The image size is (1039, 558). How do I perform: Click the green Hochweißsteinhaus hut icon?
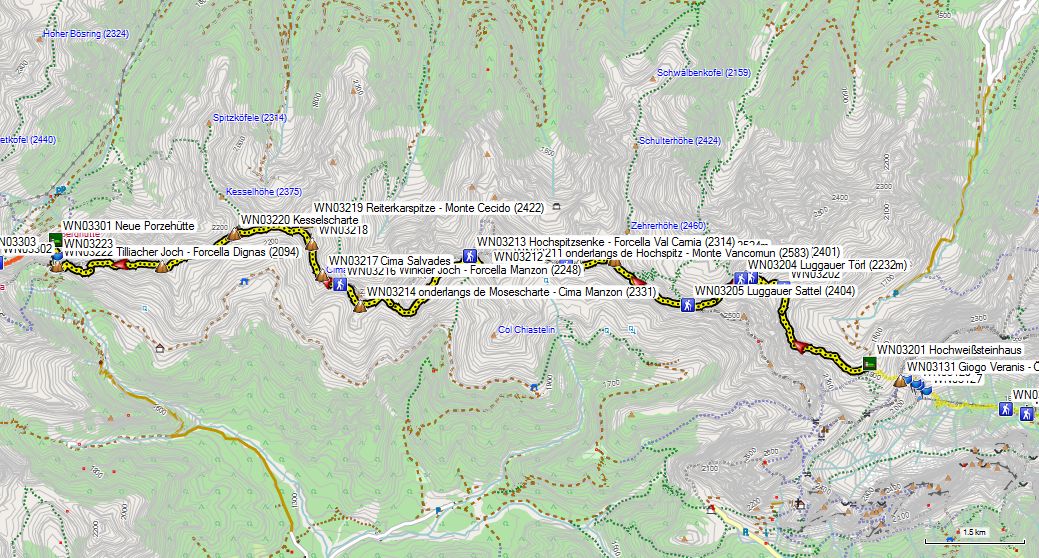click(x=869, y=362)
